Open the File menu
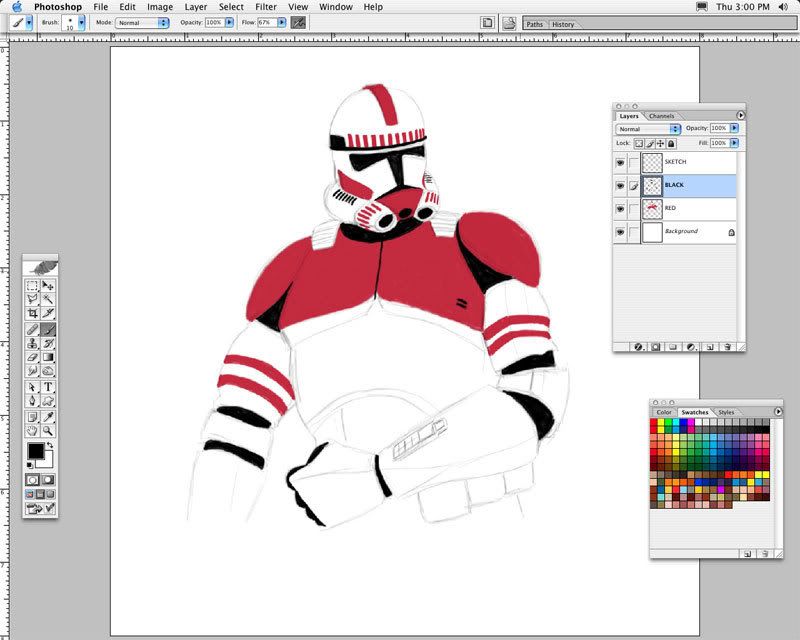 101,7
